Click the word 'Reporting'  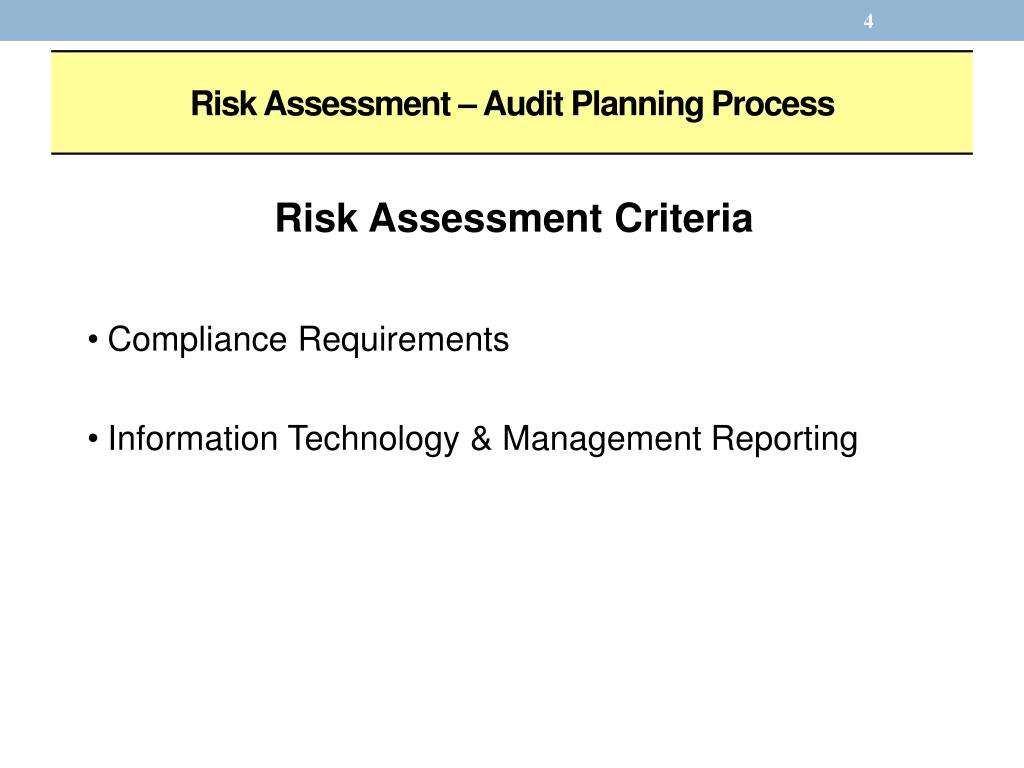pos(784,439)
